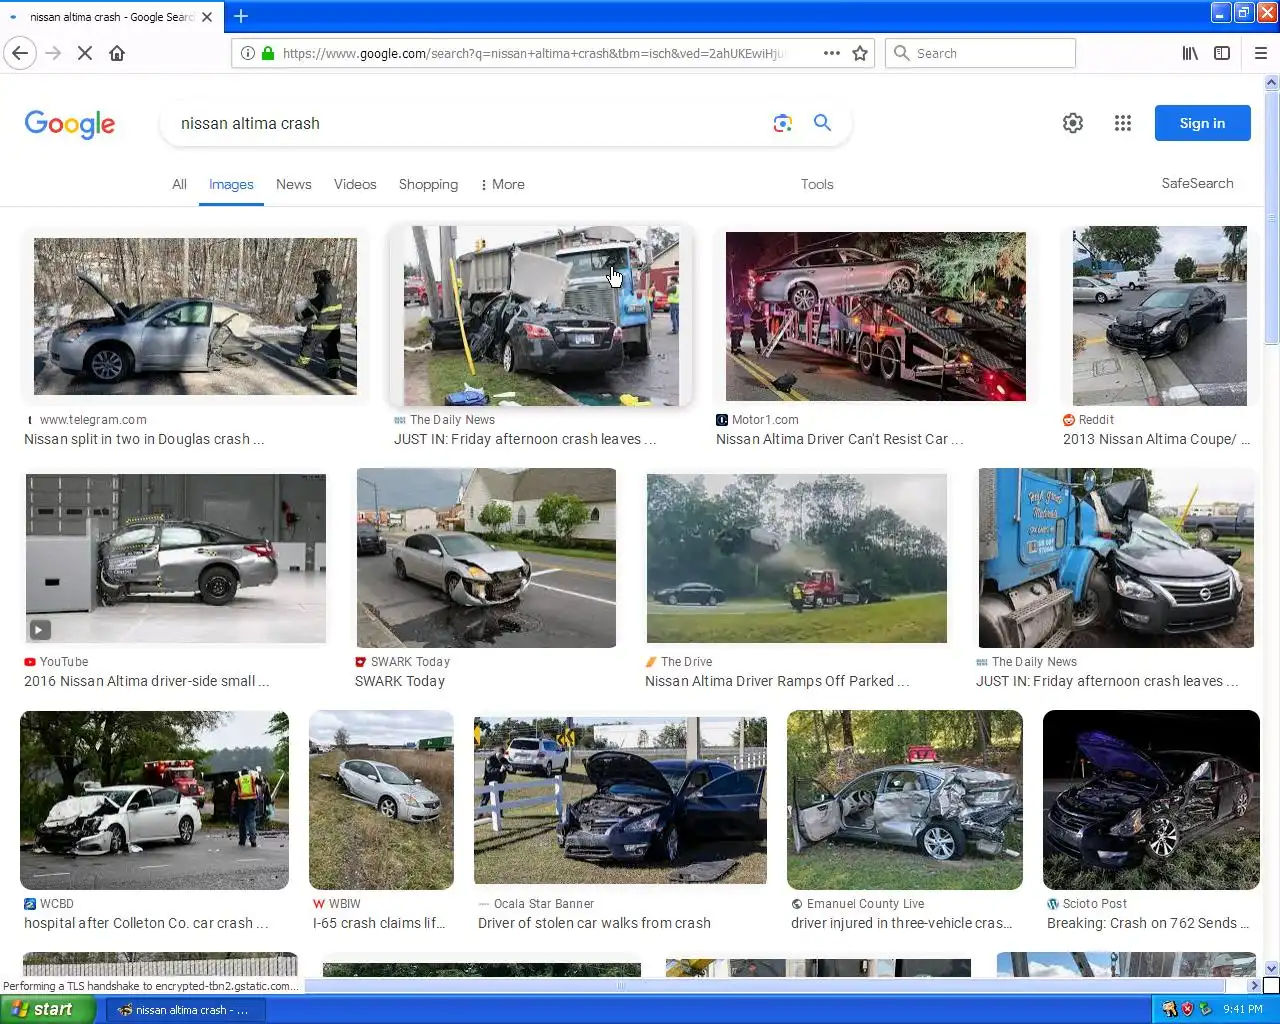The image size is (1280, 1024).
Task: Open Nissan split in two Douglas crash image
Action: pos(195,316)
